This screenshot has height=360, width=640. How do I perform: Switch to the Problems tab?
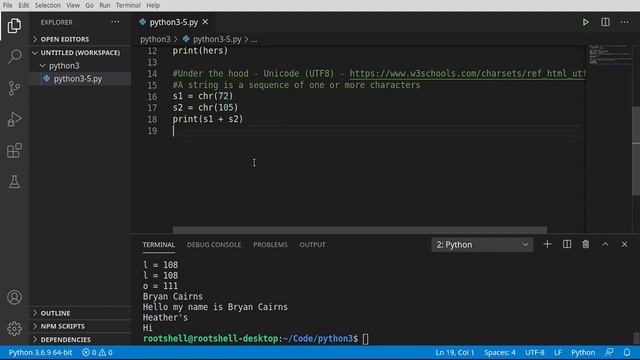[x=270, y=244]
